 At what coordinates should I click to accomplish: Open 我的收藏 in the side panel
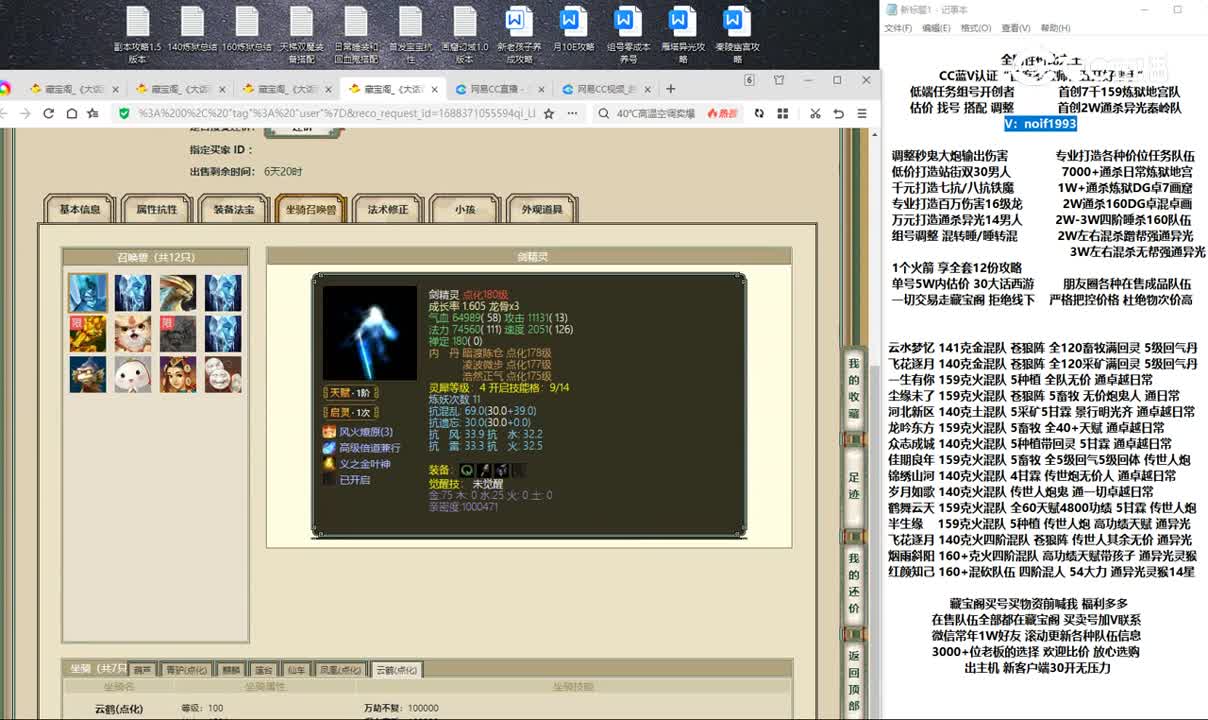853,388
